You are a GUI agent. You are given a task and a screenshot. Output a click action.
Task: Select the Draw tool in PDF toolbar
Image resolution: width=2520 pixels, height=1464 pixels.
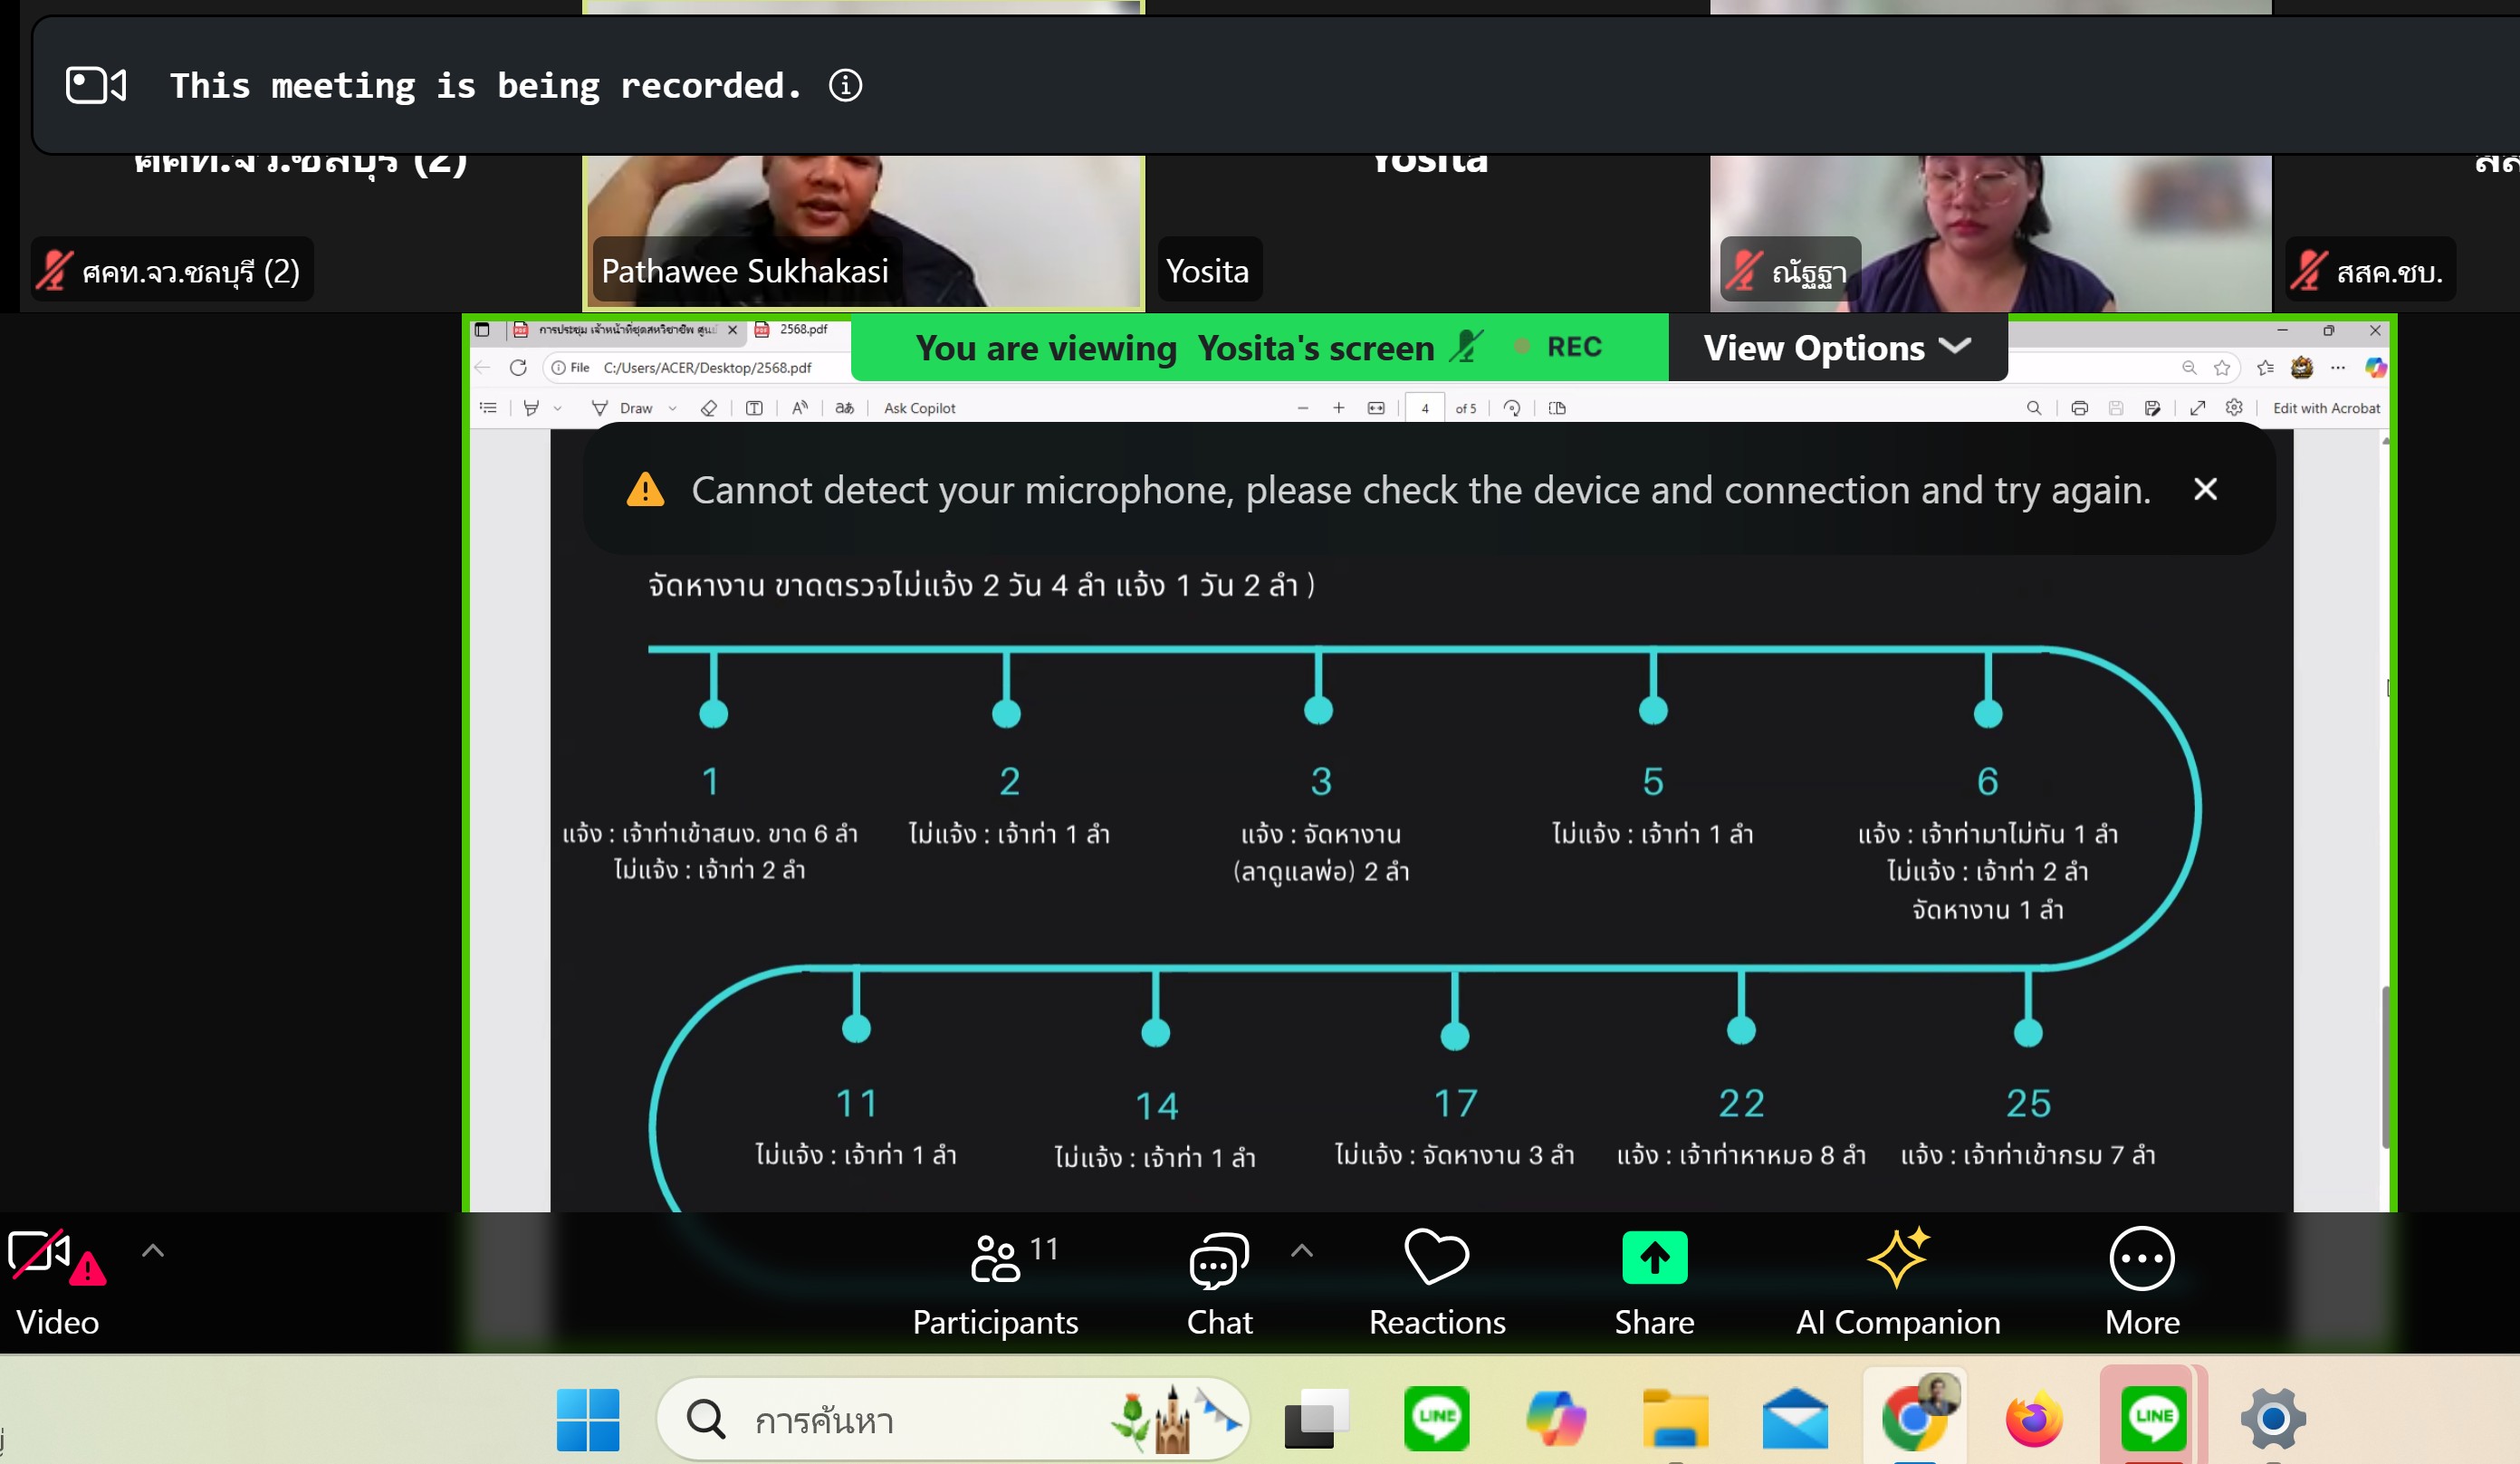point(623,408)
